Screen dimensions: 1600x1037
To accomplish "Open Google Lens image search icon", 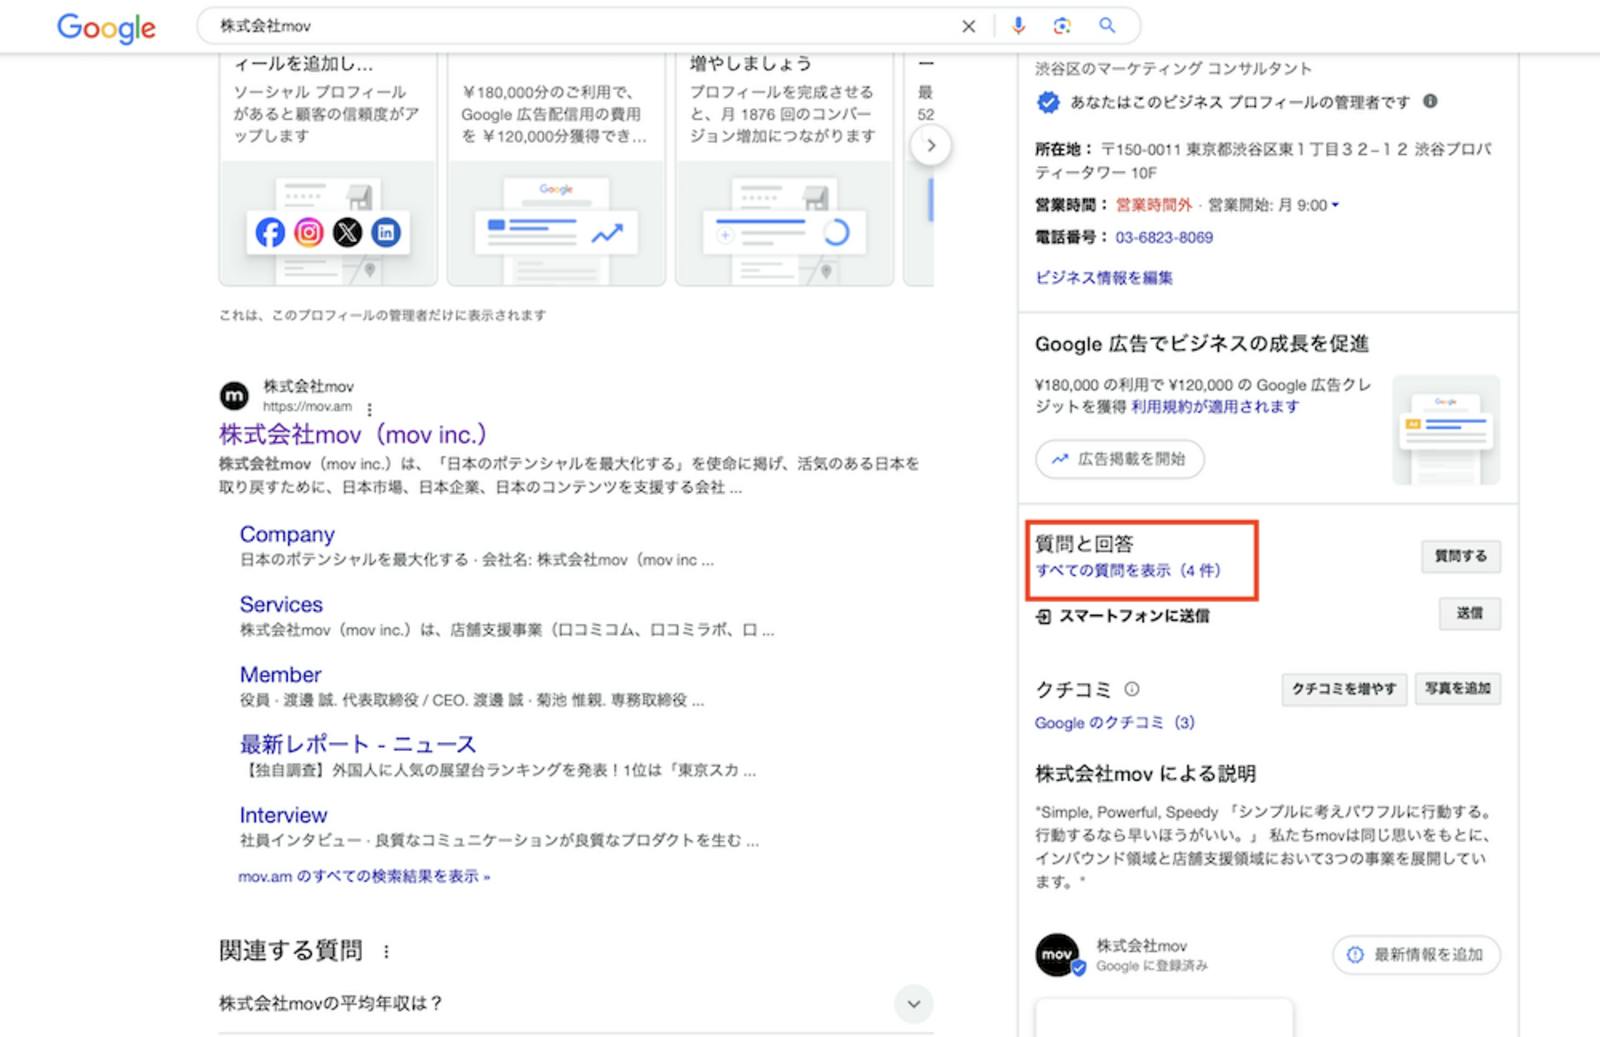I will click(1062, 26).
